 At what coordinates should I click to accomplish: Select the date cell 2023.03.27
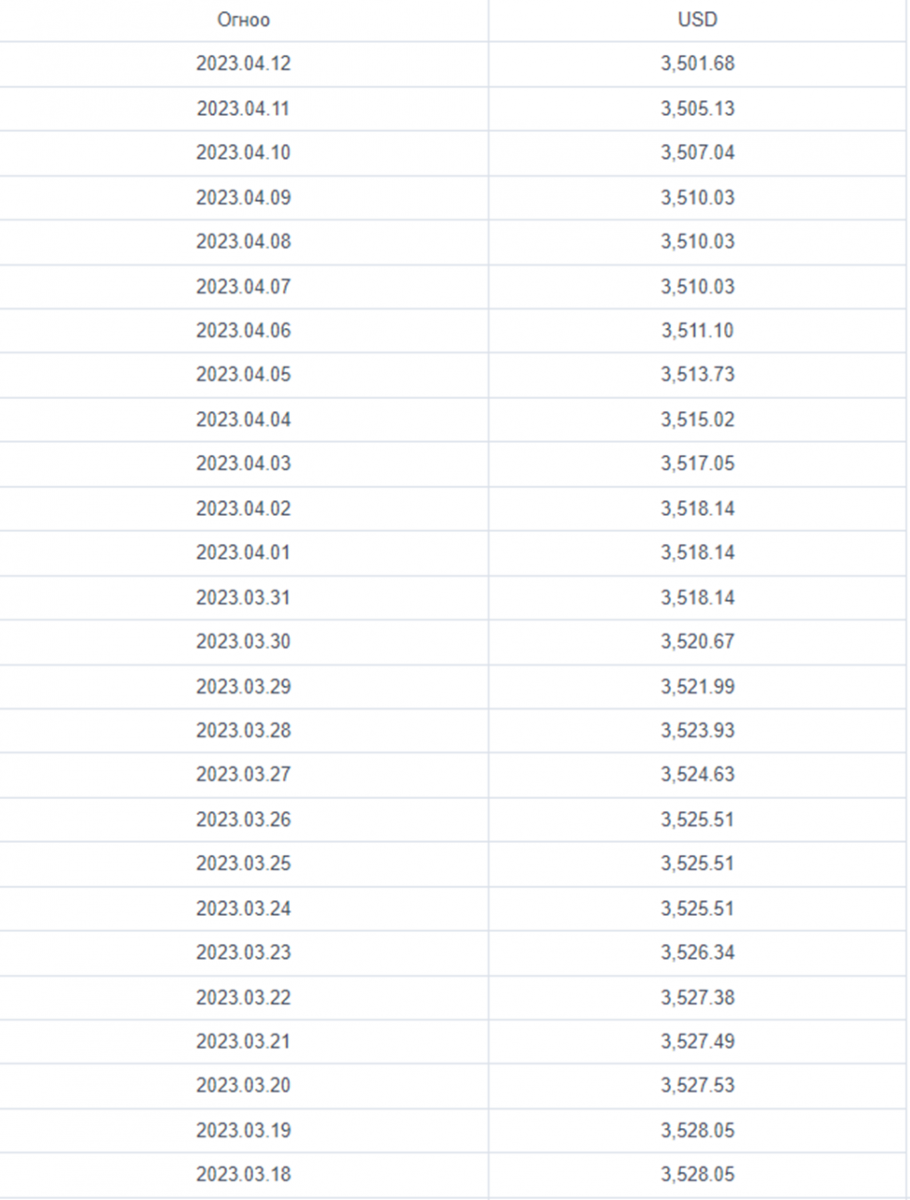pyautogui.click(x=243, y=774)
